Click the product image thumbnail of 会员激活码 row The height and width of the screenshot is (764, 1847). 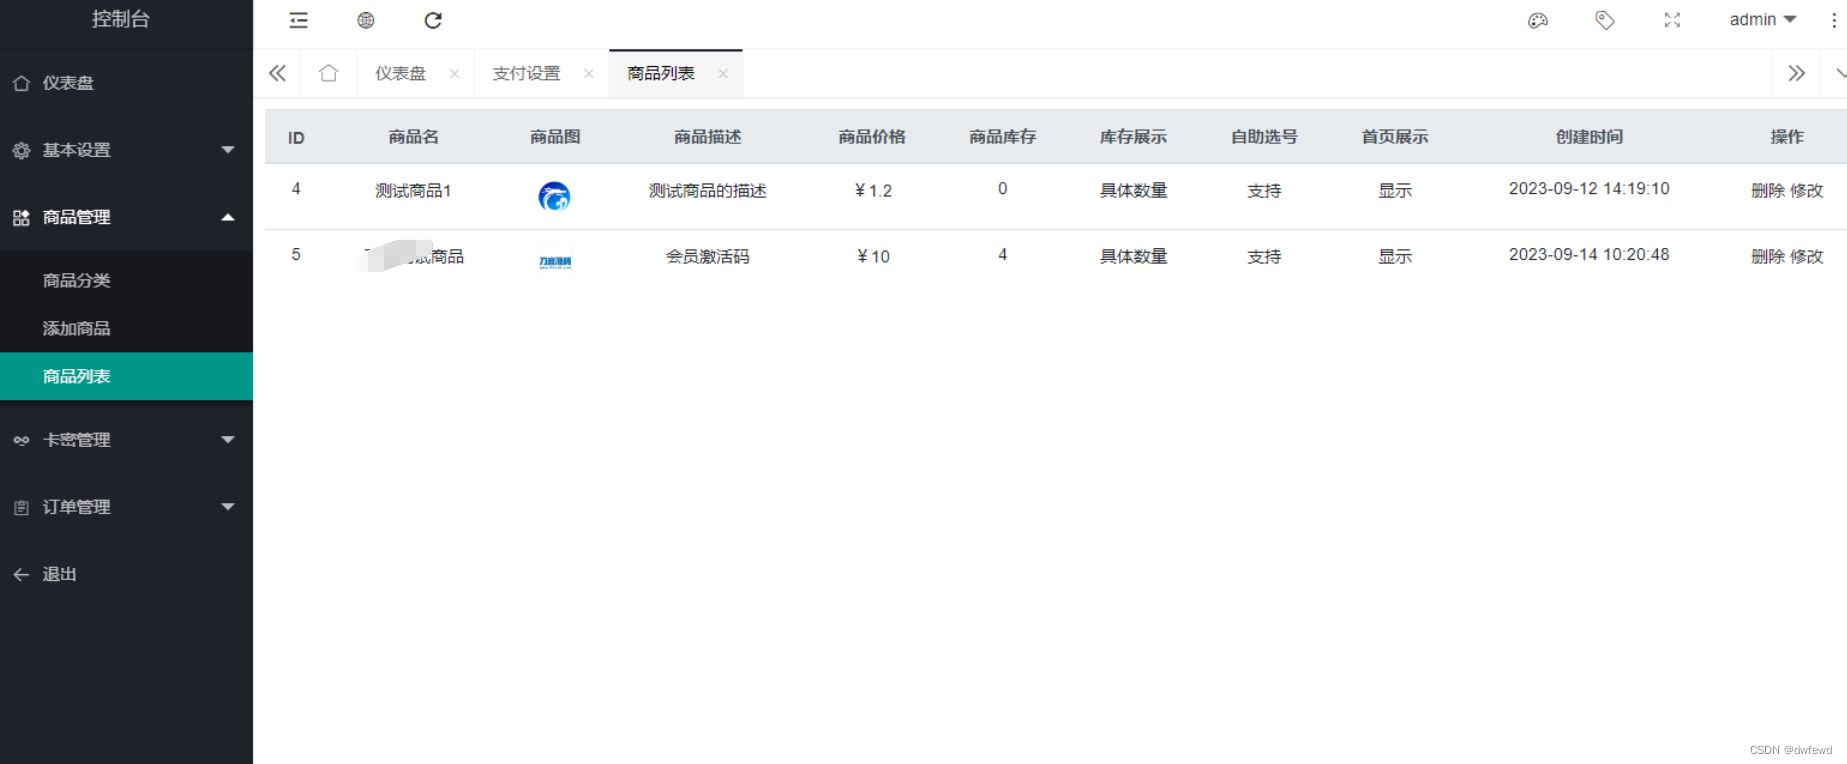(555, 262)
